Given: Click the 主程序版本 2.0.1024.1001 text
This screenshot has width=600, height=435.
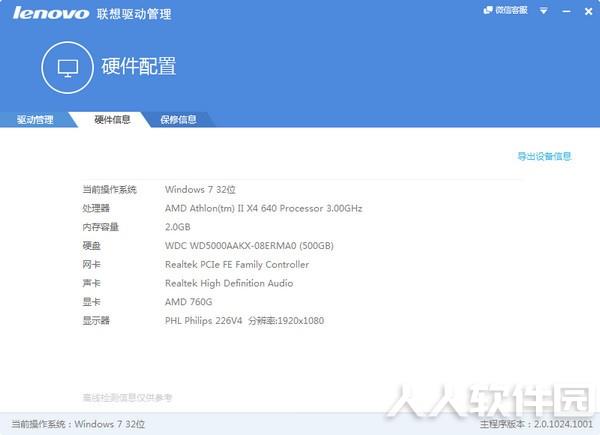Looking at the screenshot, I should pyautogui.click(x=536, y=424).
